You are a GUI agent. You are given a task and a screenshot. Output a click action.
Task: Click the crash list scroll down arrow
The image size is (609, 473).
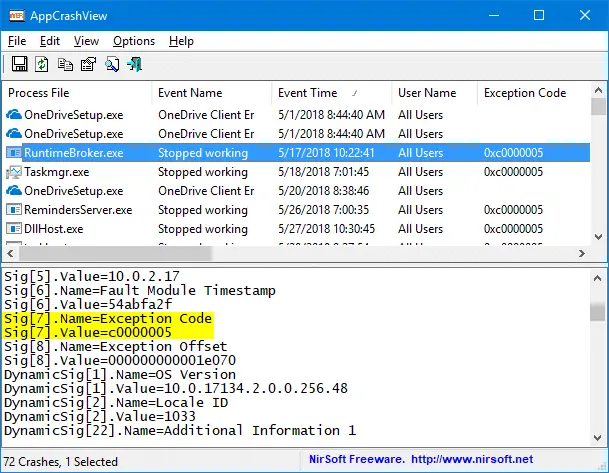coord(598,236)
